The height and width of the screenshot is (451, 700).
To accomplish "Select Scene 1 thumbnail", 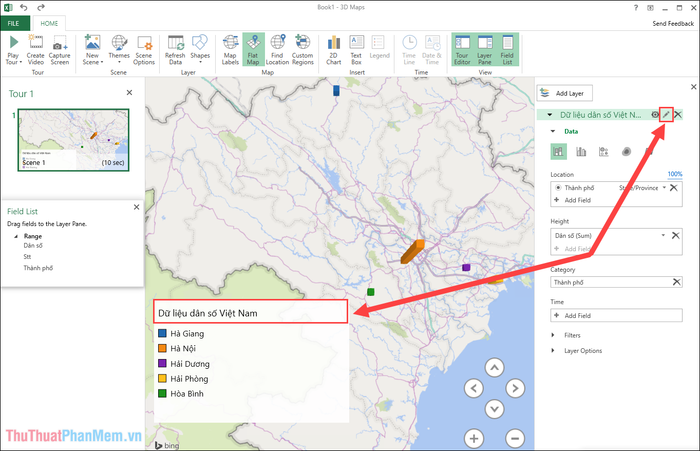I will (x=74, y=140).
